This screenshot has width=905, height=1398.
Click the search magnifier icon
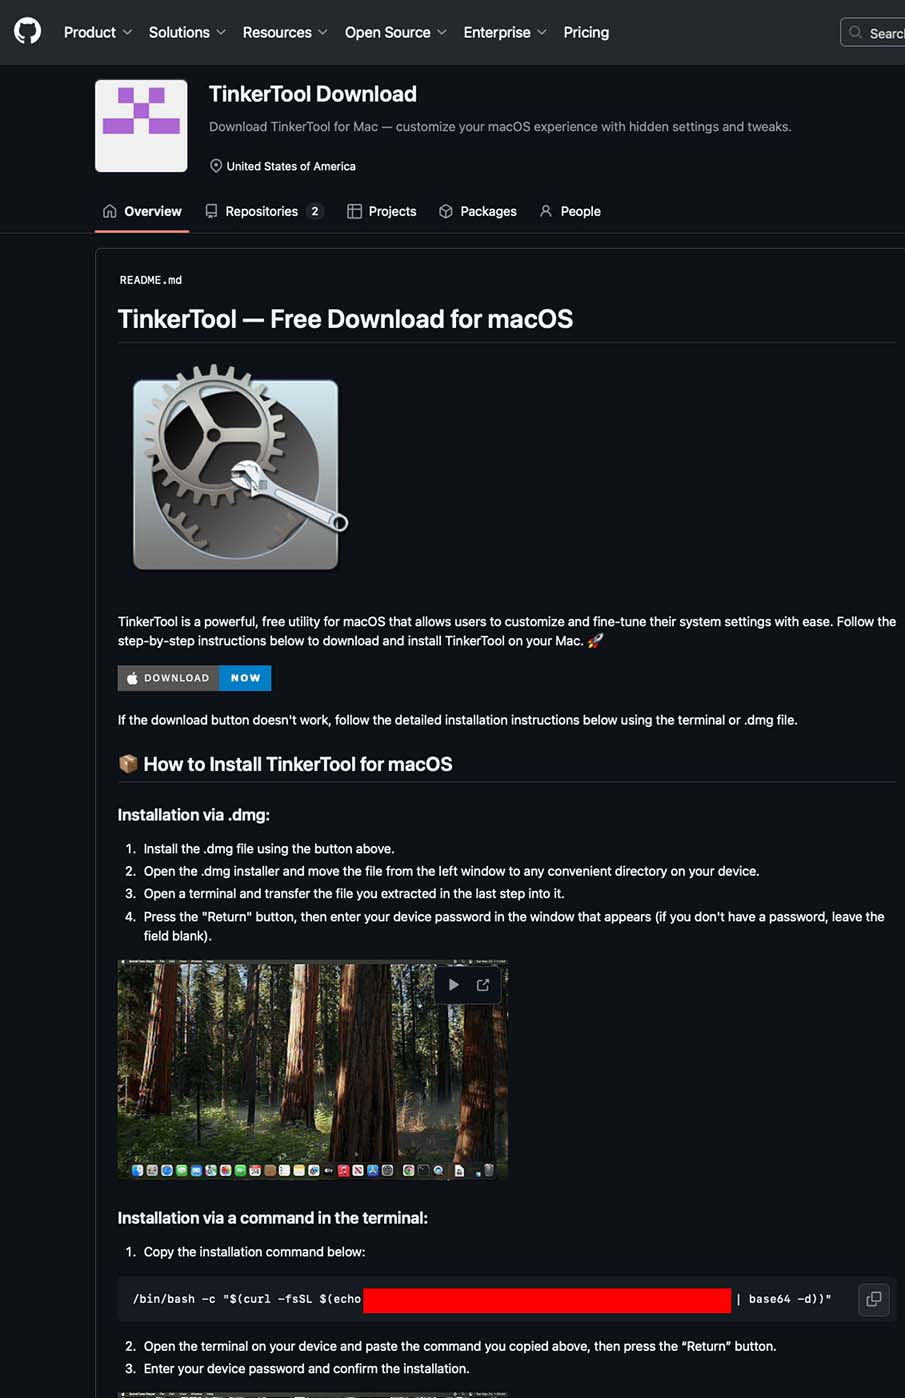855,33
